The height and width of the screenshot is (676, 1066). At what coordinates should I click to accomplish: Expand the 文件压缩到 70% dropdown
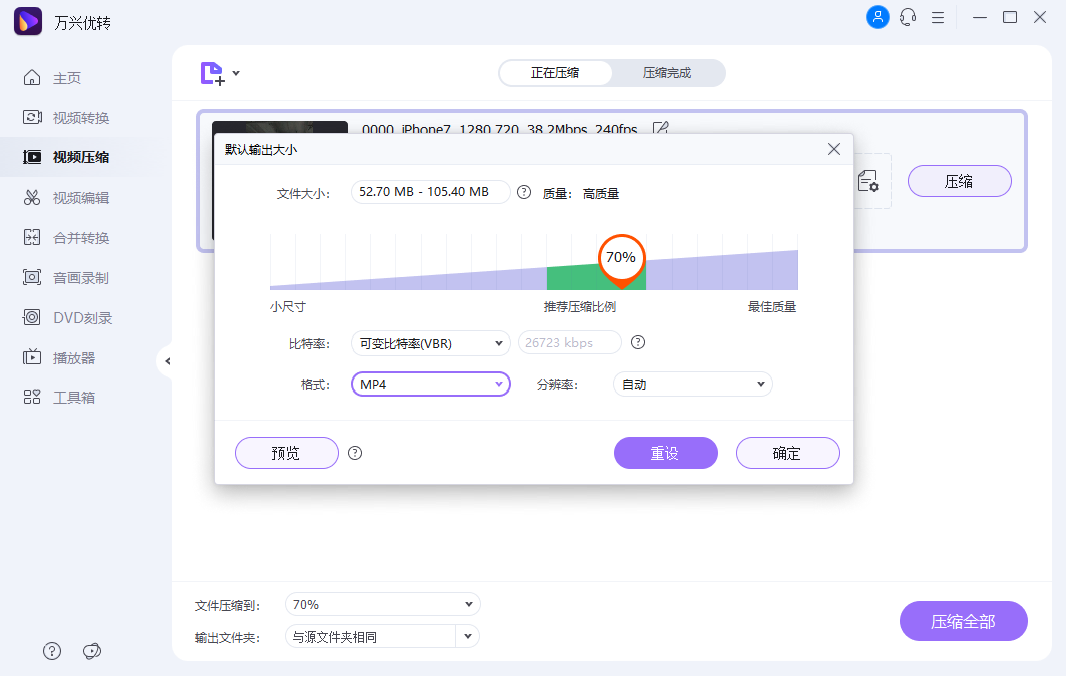click(x=382, y=604)
